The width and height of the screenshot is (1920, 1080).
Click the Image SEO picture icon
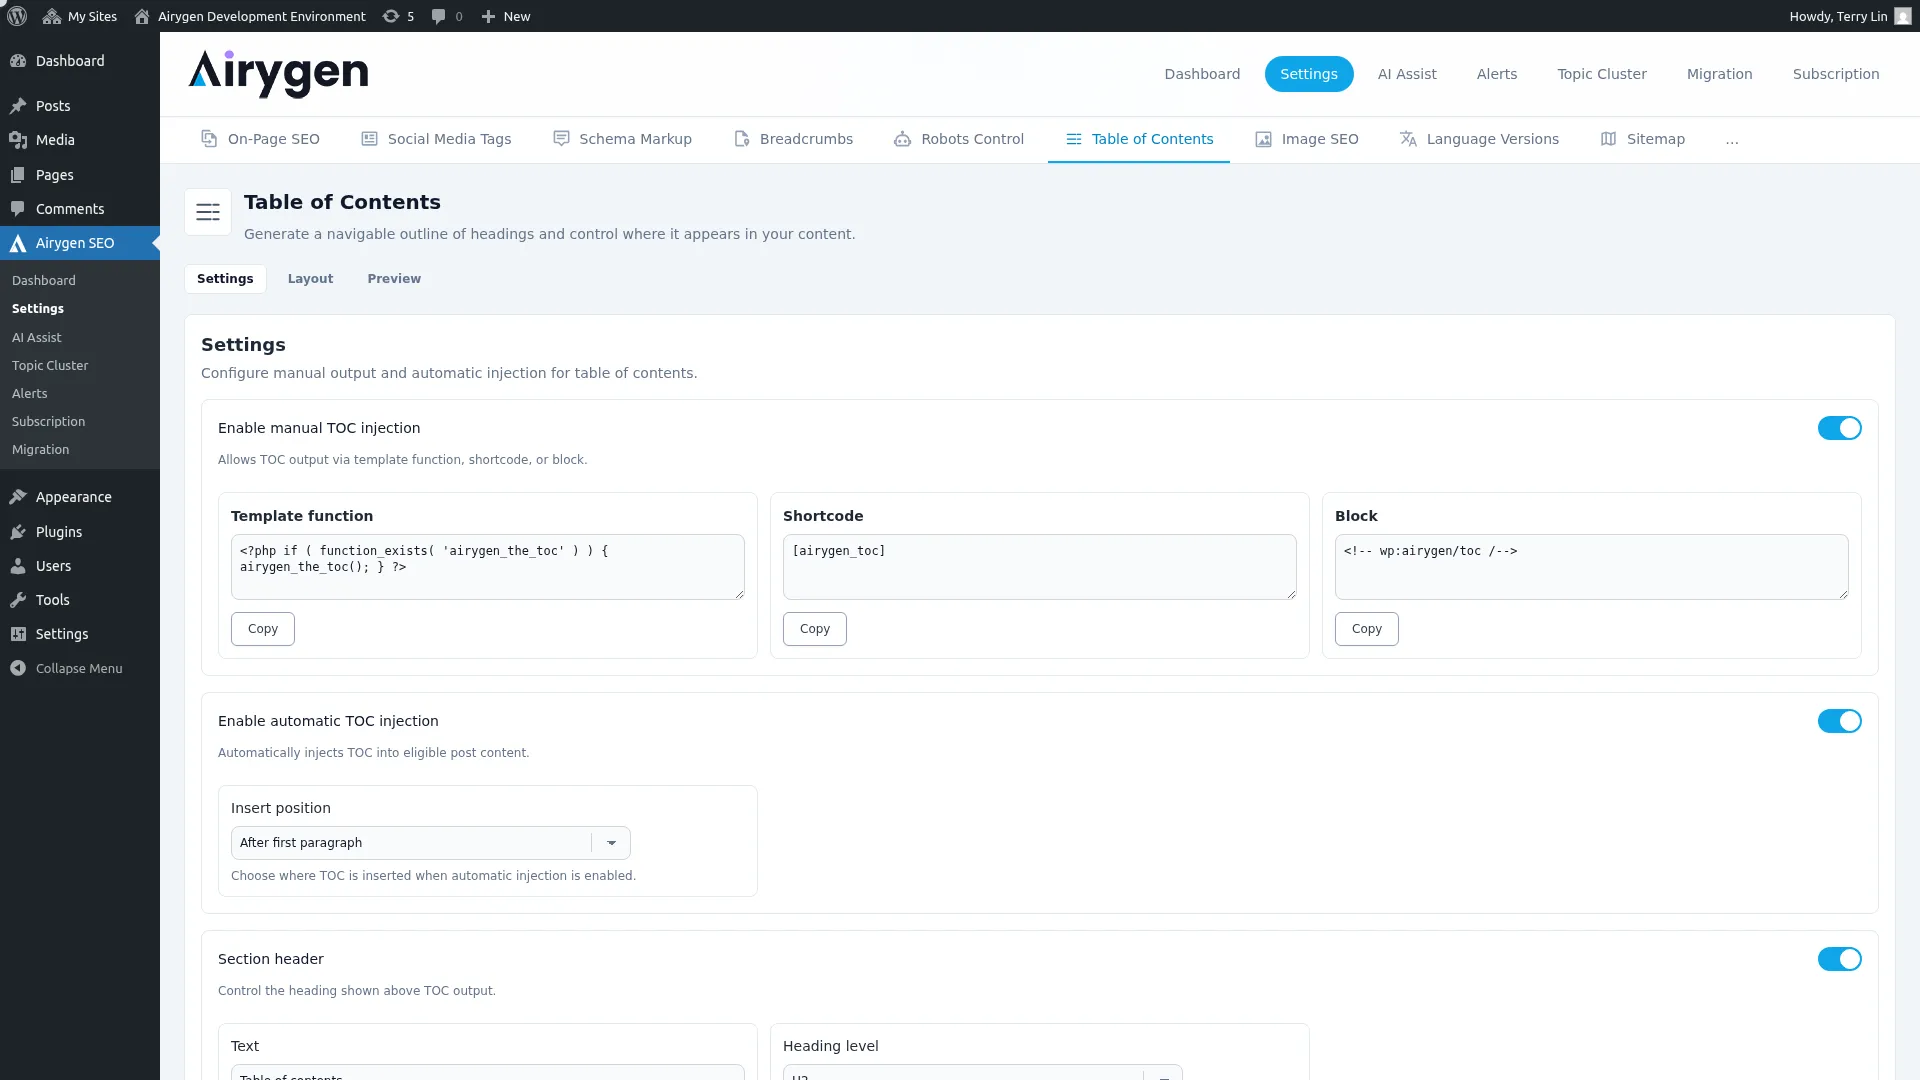1263,139
